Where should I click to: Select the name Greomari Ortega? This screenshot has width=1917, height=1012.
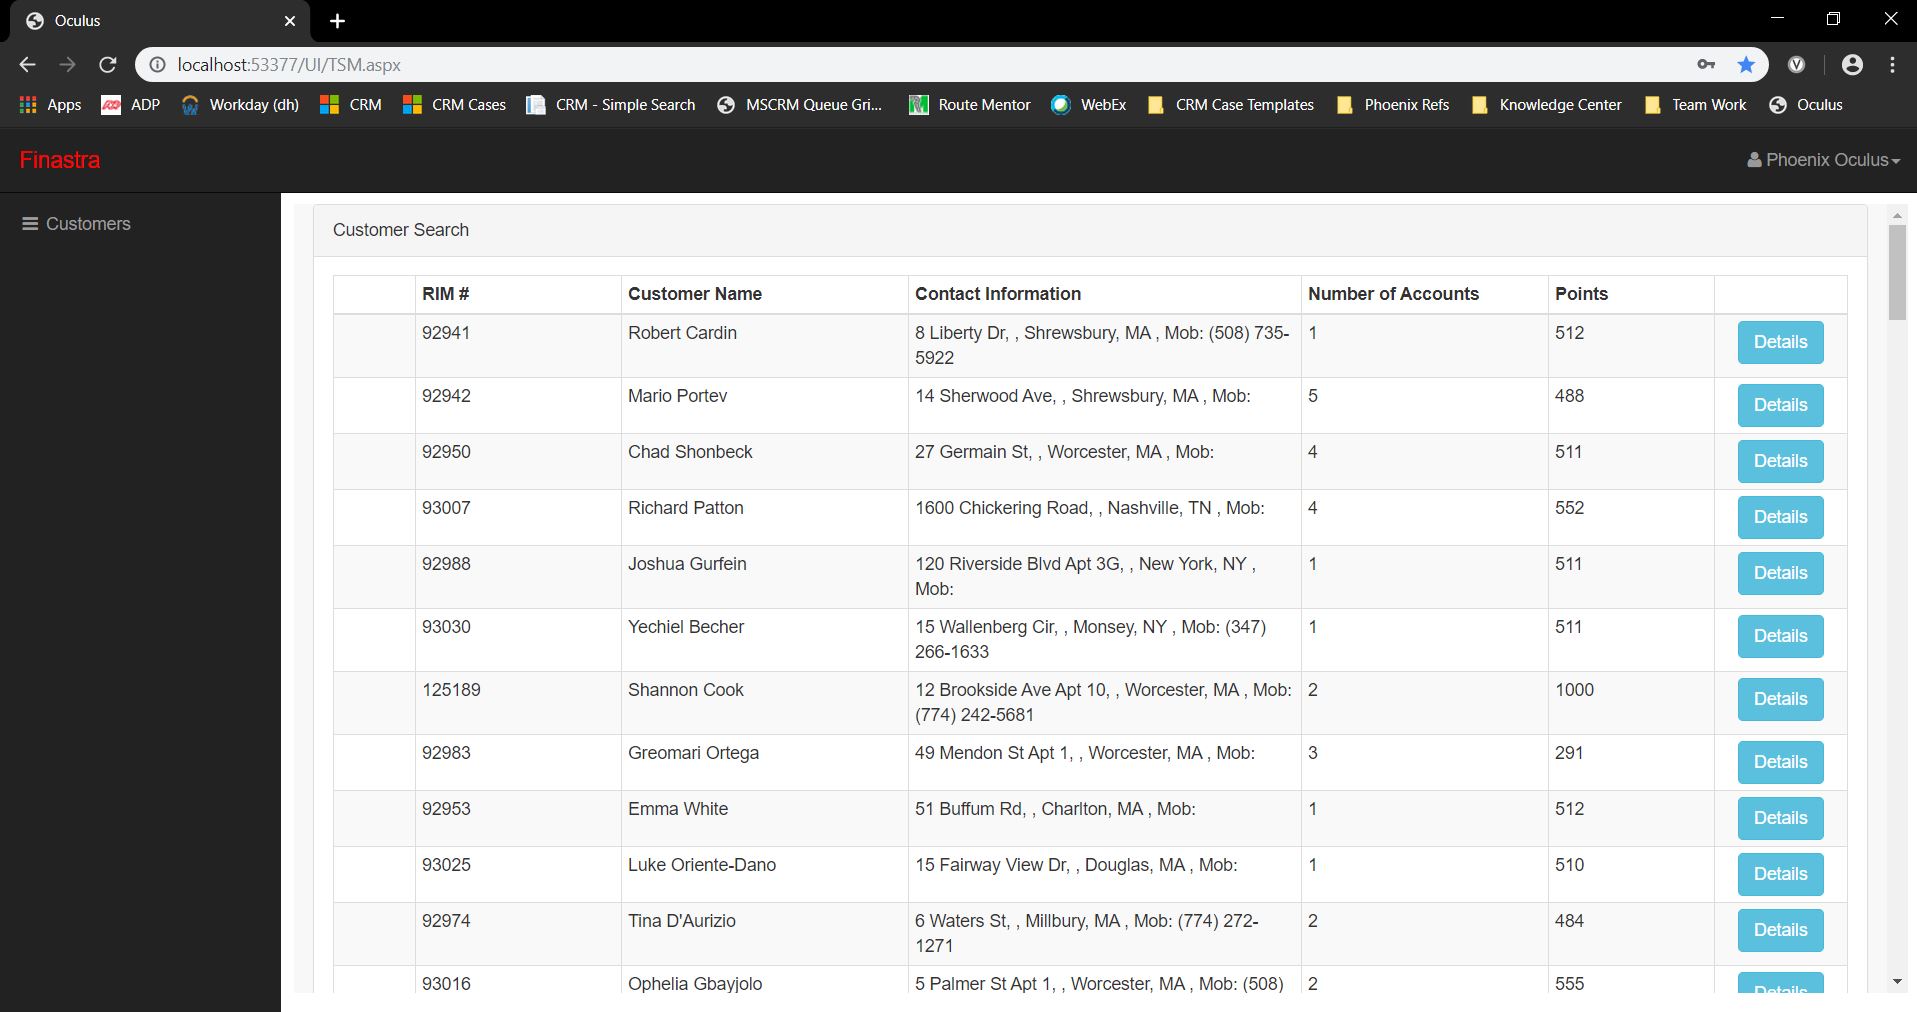coord(693,753)
